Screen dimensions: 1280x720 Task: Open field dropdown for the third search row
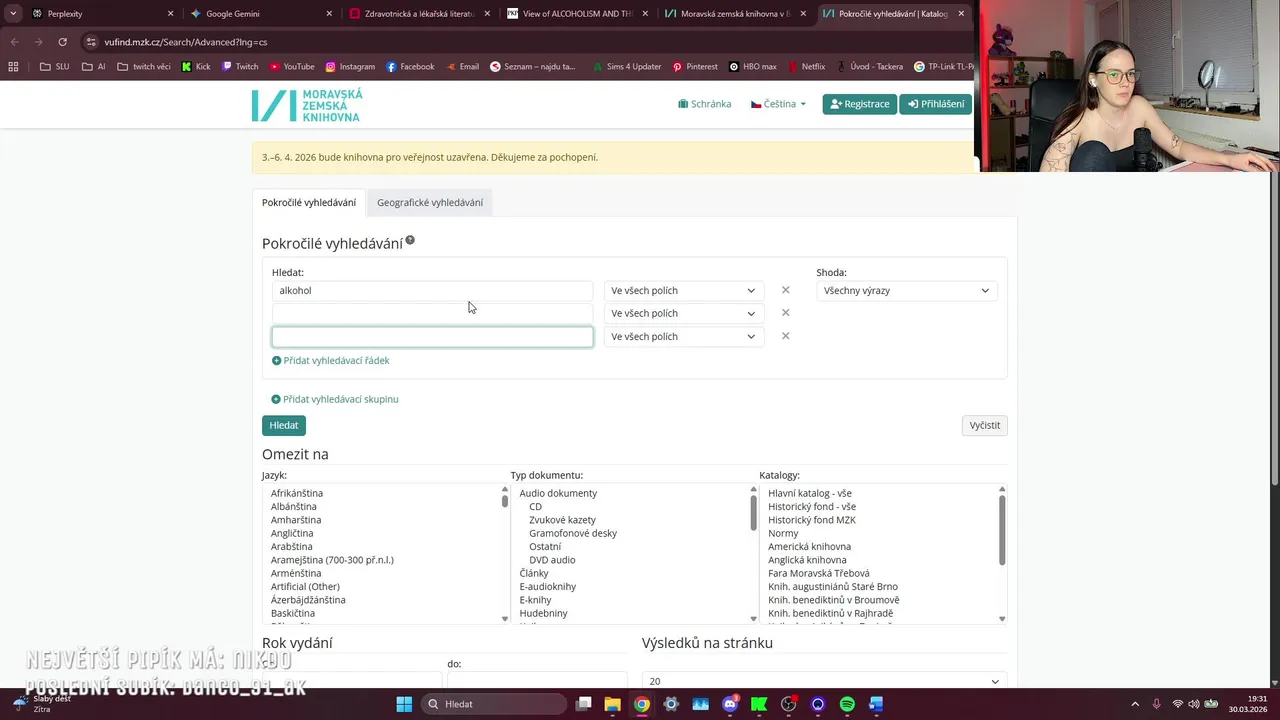(x=683, y=337)
